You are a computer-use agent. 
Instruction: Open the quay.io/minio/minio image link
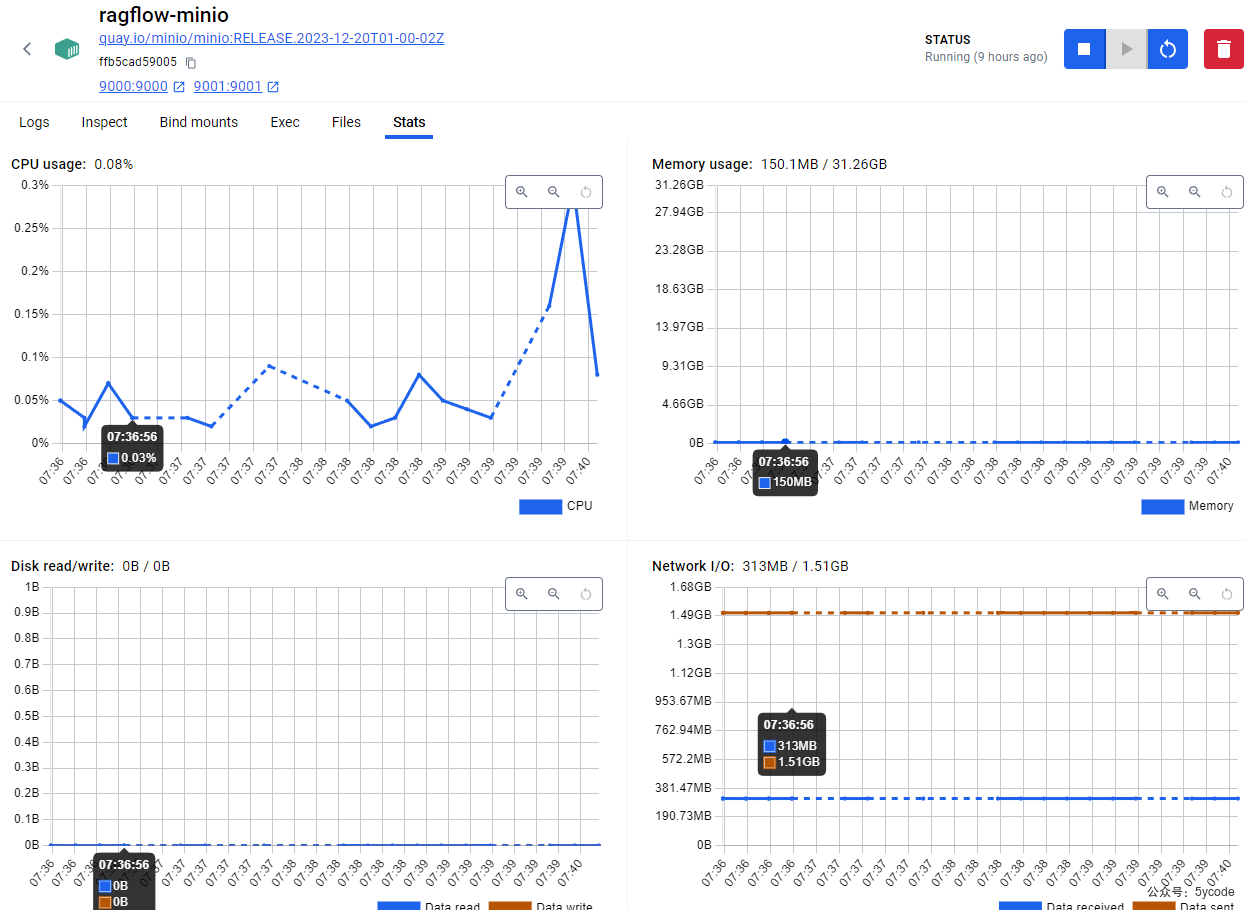point(271,39)
